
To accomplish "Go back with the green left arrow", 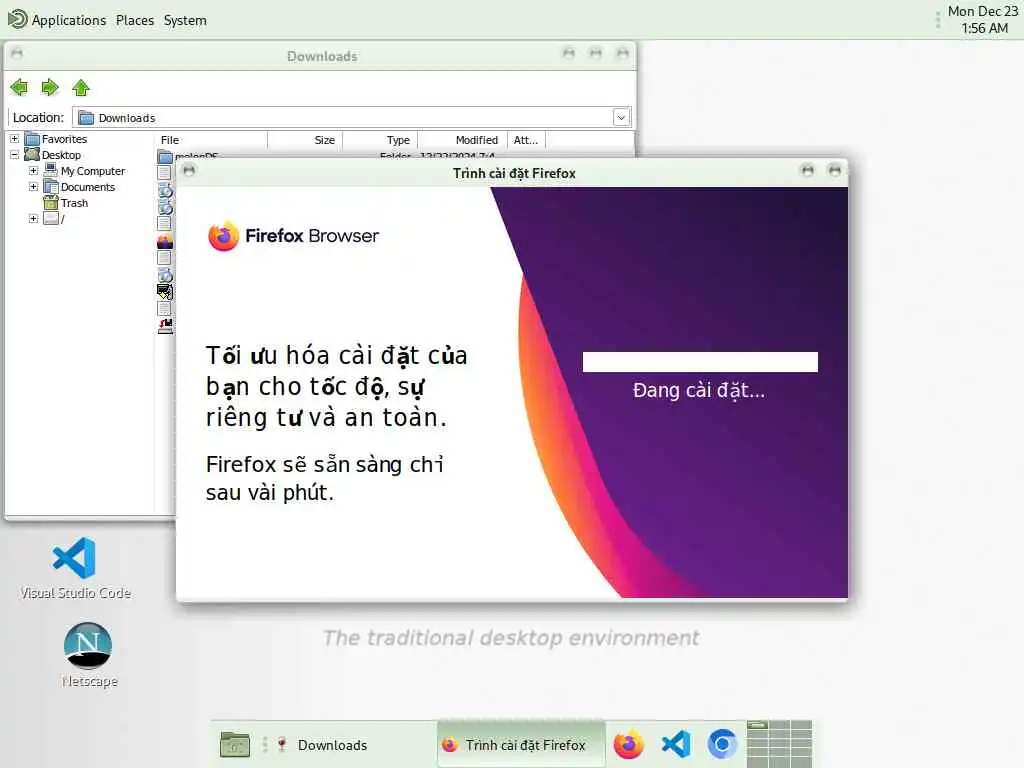I will (19, 87).
